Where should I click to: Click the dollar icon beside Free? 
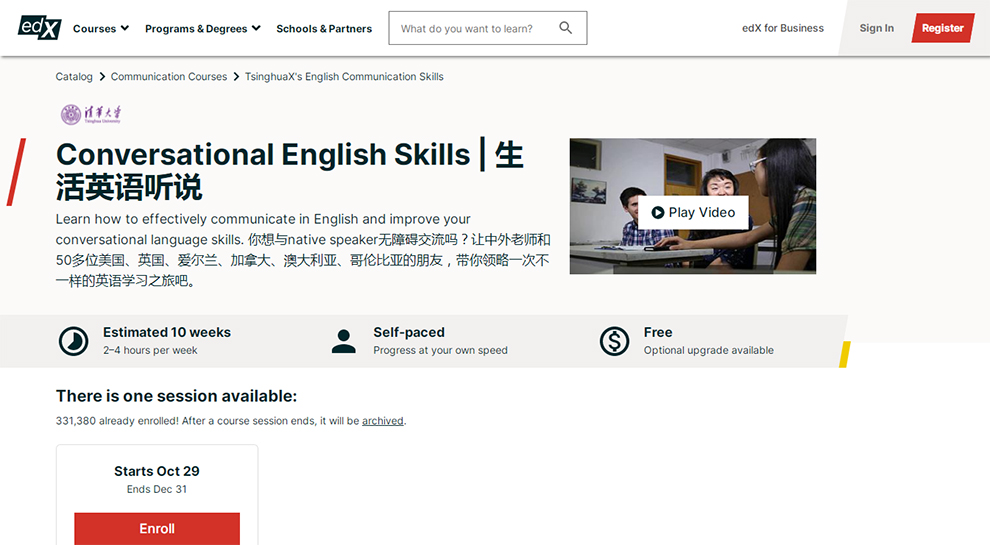click(614, 341)
